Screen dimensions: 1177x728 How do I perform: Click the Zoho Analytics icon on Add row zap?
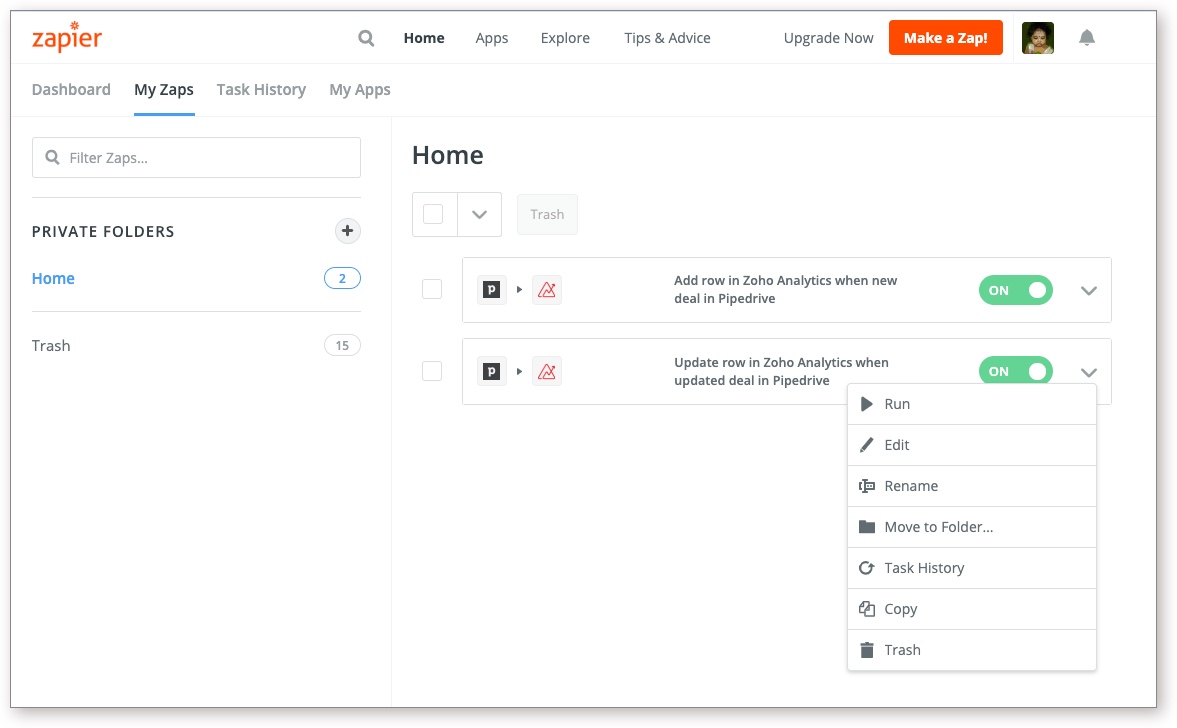547,290
